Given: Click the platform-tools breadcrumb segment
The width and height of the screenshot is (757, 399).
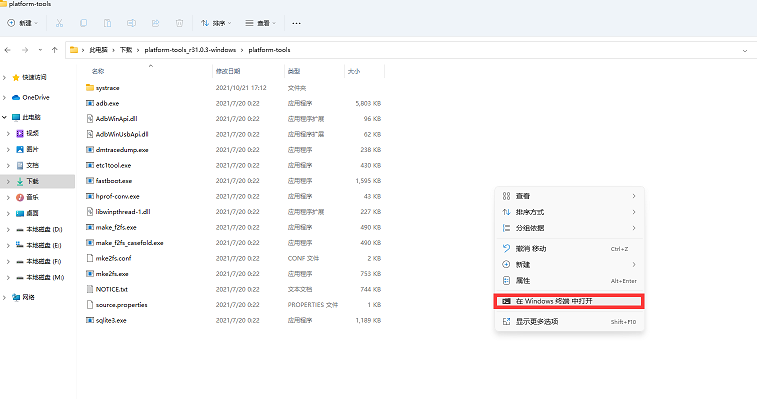Looking at the screenshot, I should click(x=269, y=50).
